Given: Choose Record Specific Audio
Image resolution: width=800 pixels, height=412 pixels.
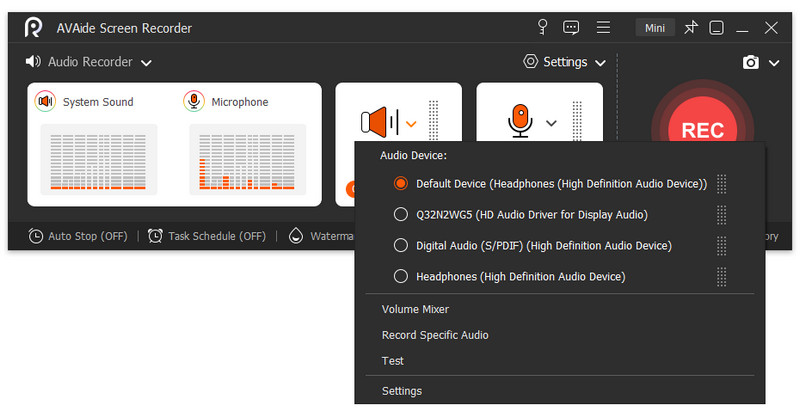Looking at the screenshot, I should 435,335.
